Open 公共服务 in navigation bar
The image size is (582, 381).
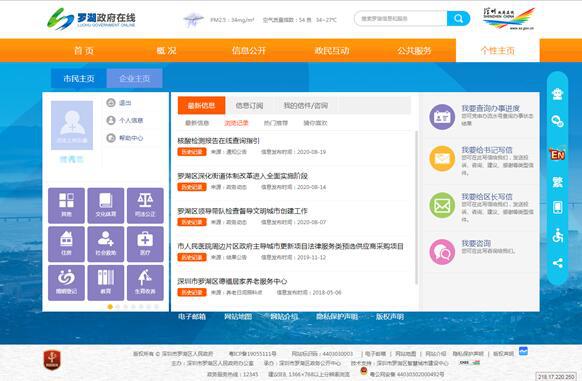(414, 51)
